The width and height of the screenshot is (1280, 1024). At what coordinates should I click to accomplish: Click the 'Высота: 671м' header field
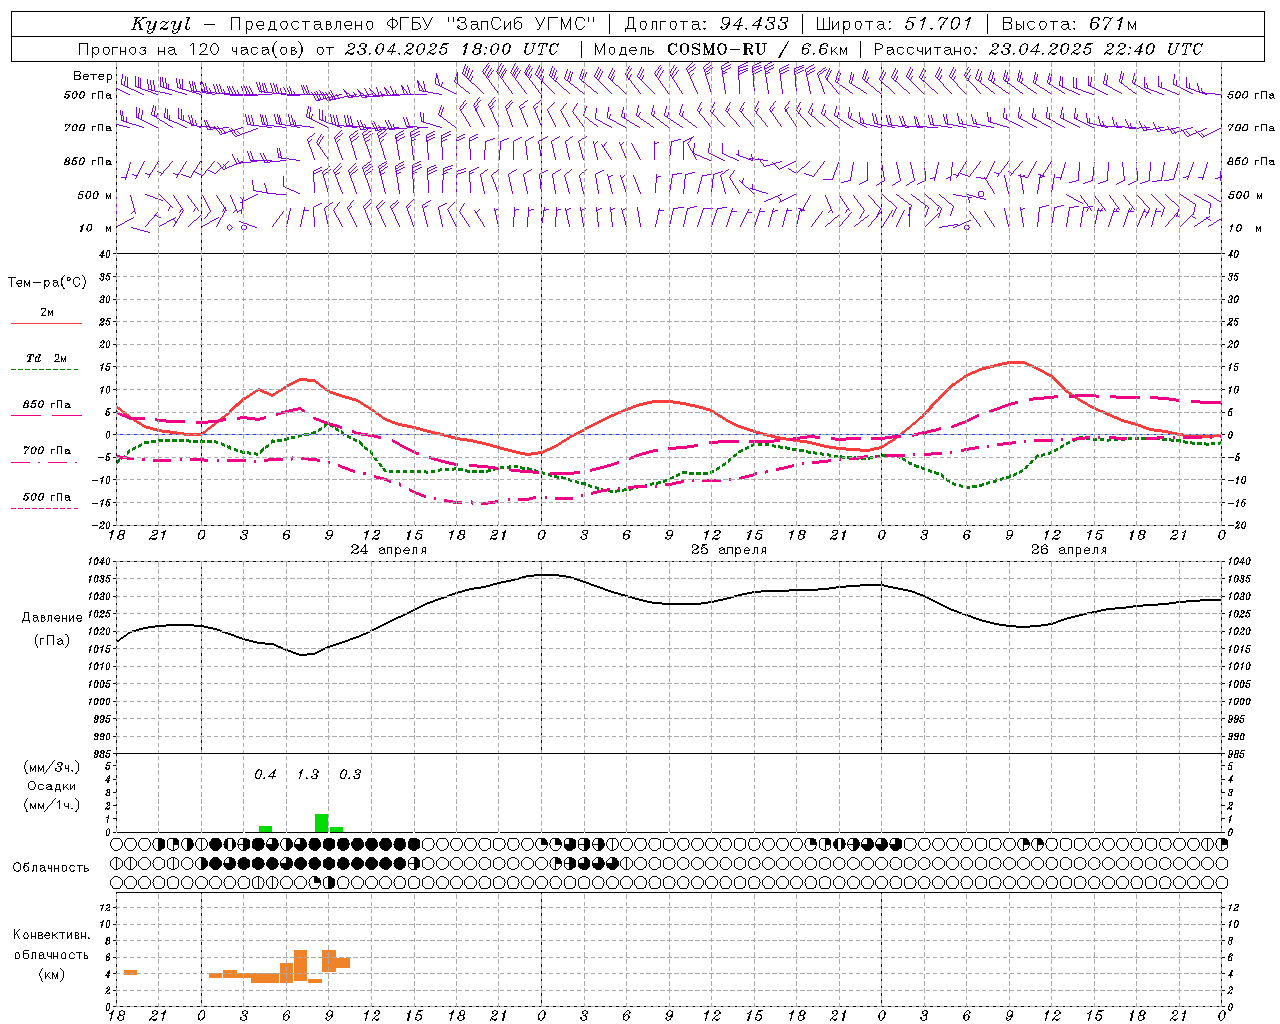click(1069, 24)
